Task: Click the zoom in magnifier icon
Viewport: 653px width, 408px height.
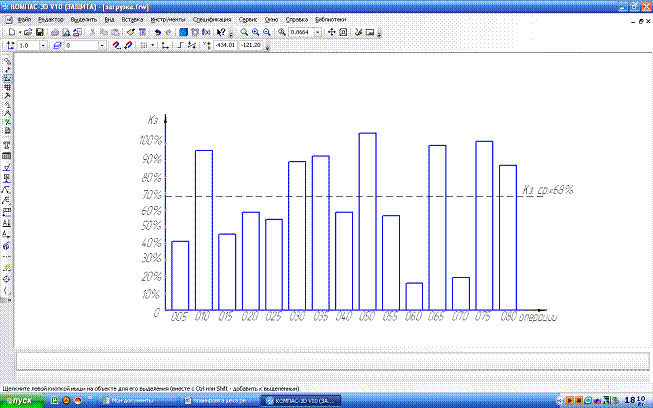Action: (x=243, y=32)
